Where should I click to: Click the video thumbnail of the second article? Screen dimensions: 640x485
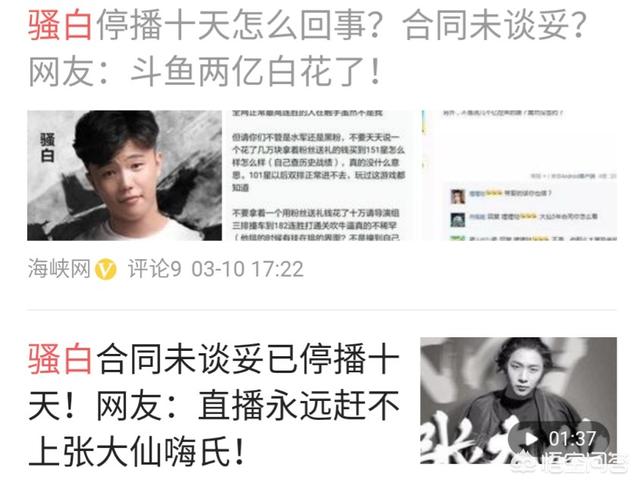[x=518, y=400]
